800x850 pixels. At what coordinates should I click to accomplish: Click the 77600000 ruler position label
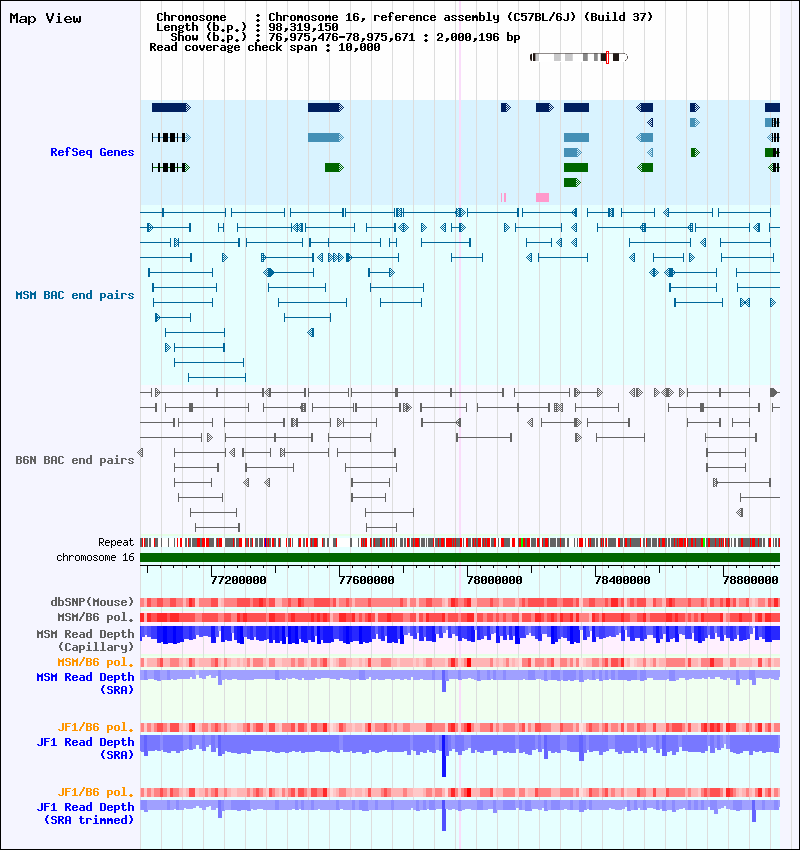(x=366, y=580)
